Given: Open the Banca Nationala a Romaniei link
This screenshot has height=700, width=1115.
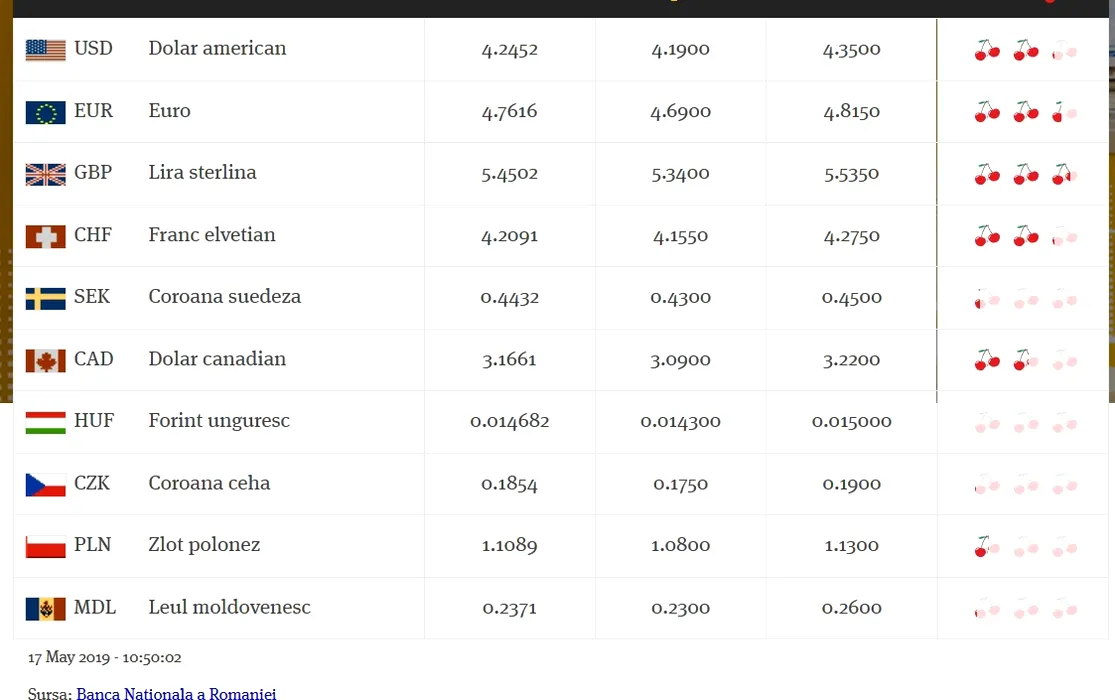Looking at the screenshot, I should (176, 694).
